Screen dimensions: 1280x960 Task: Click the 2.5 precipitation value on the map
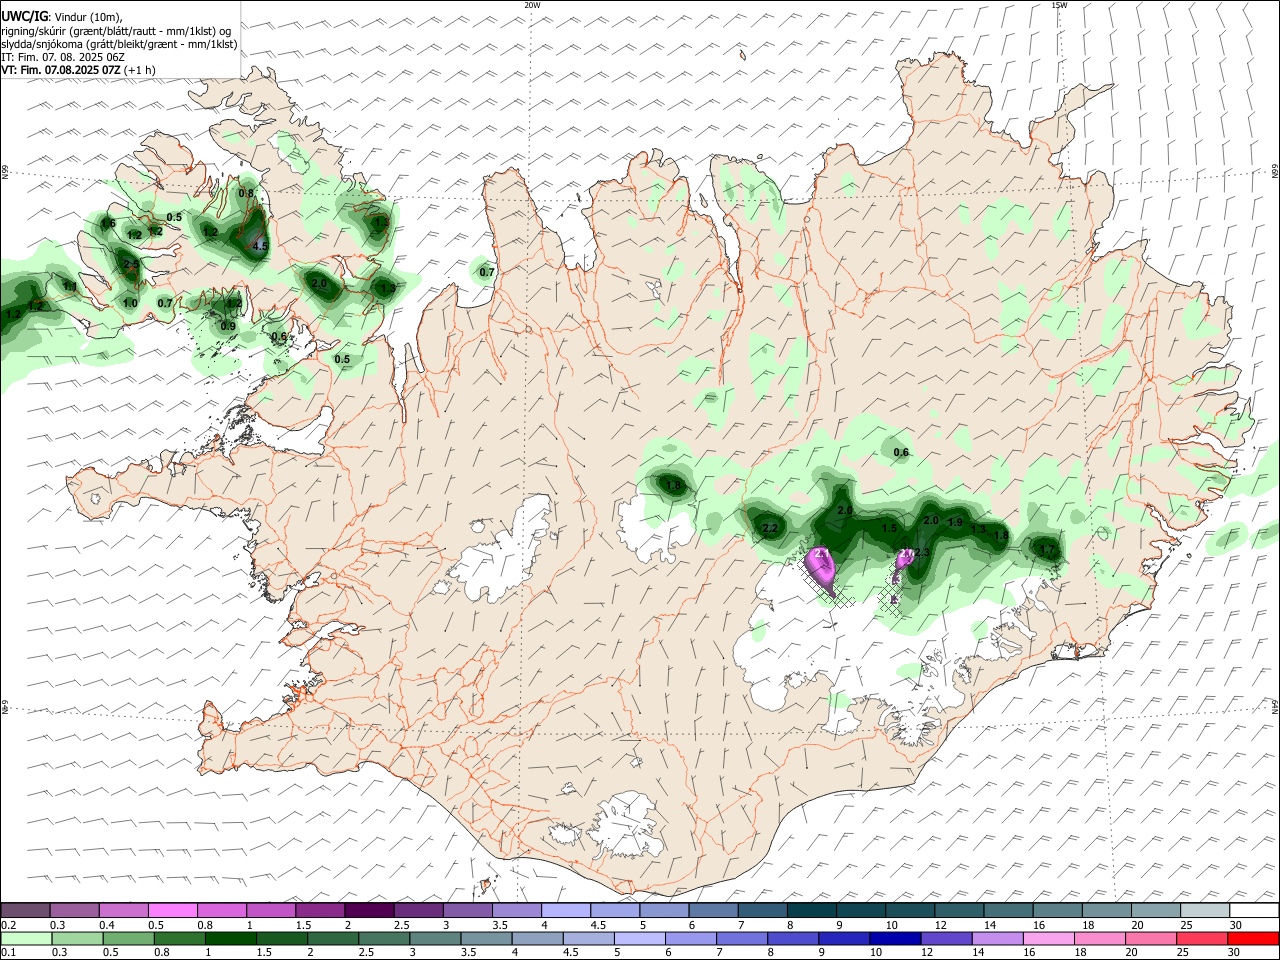[131, 264]
